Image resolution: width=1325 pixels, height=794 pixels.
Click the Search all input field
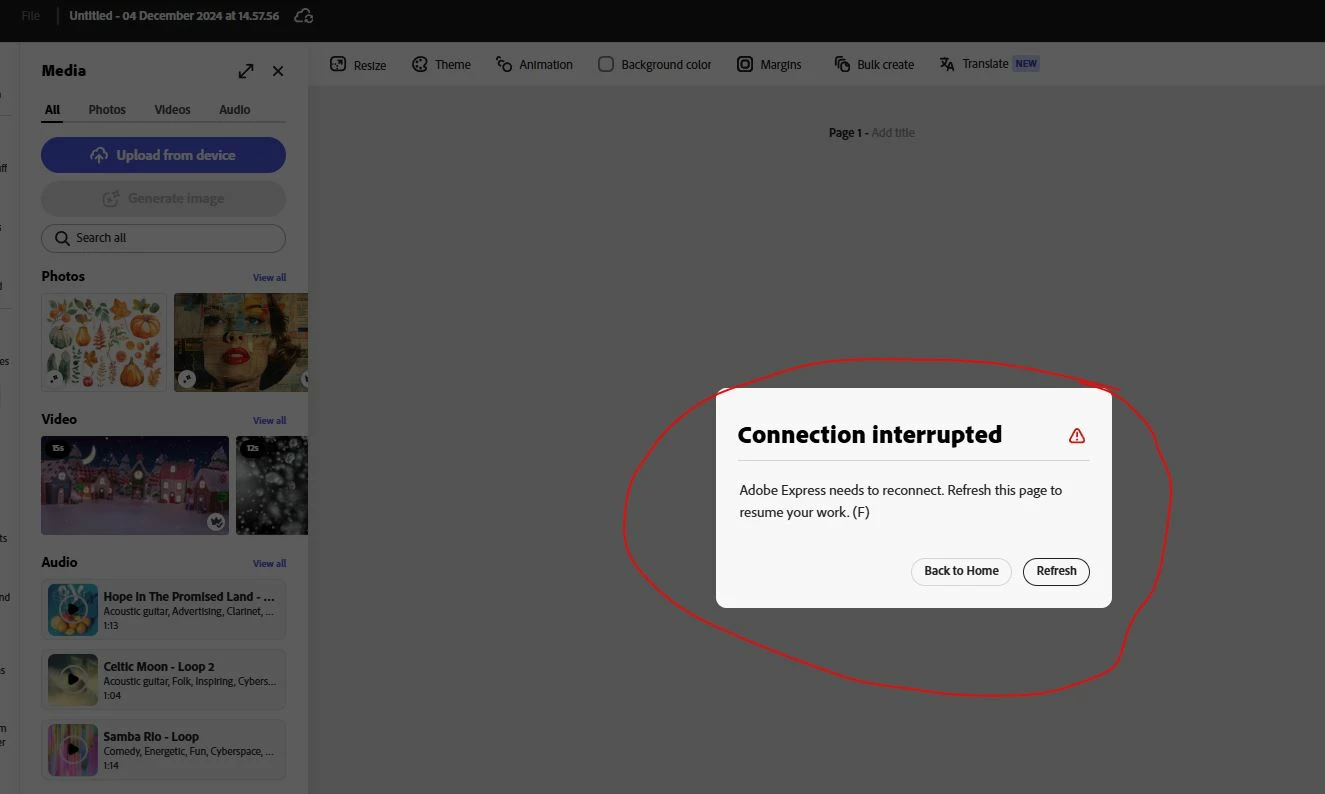pyautogui.click(x=163, y=238)
